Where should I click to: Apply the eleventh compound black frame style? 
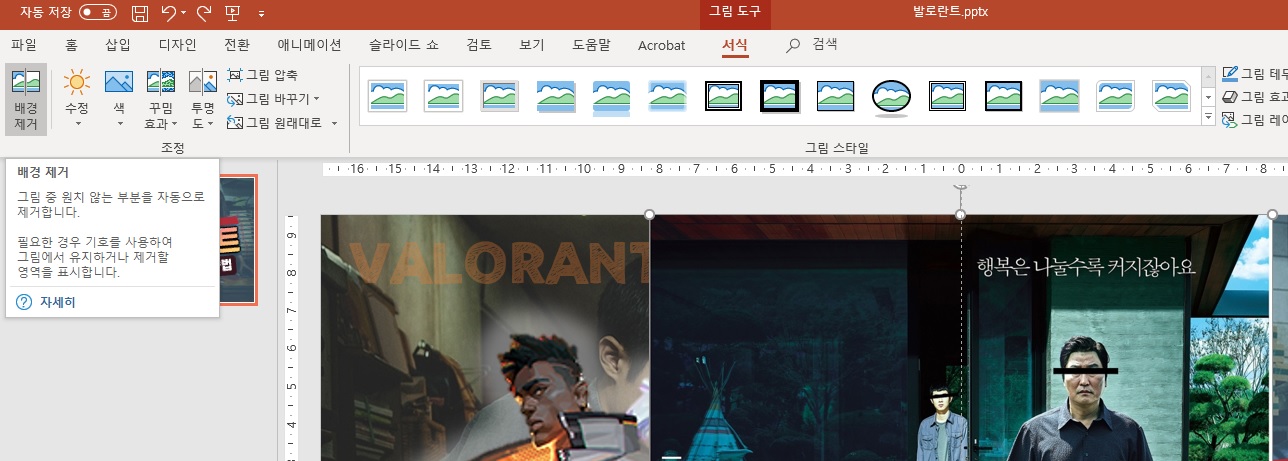[947, 96]
